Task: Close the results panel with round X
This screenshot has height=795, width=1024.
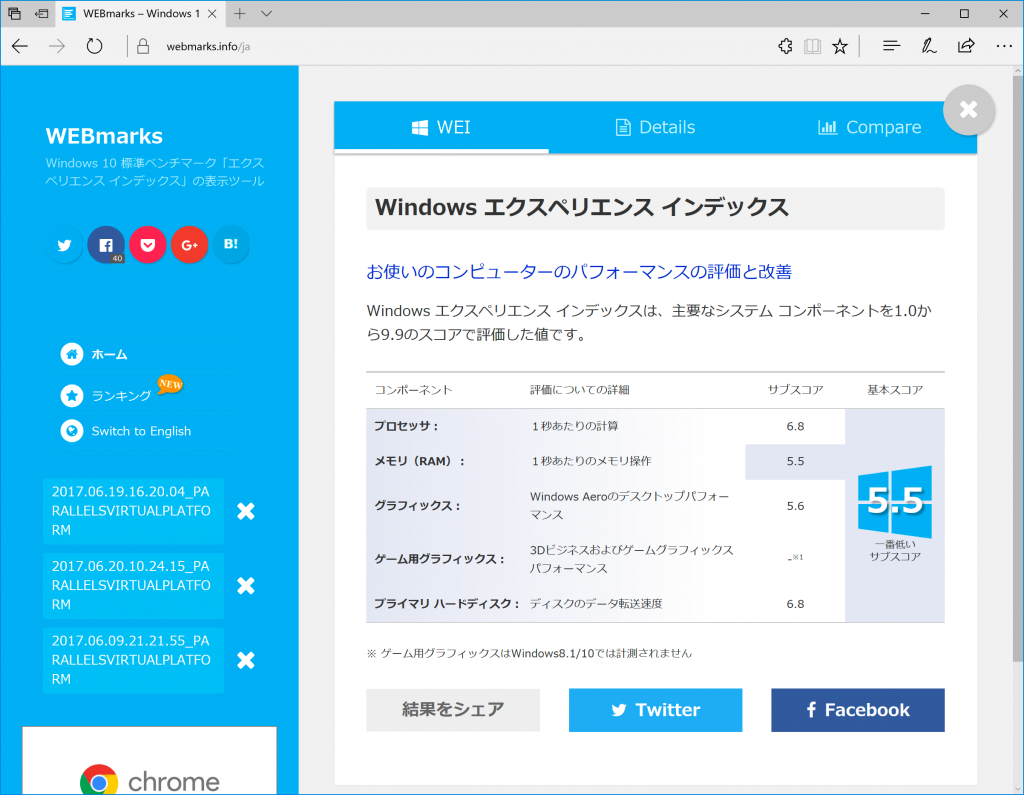Action: coord(968,110)
